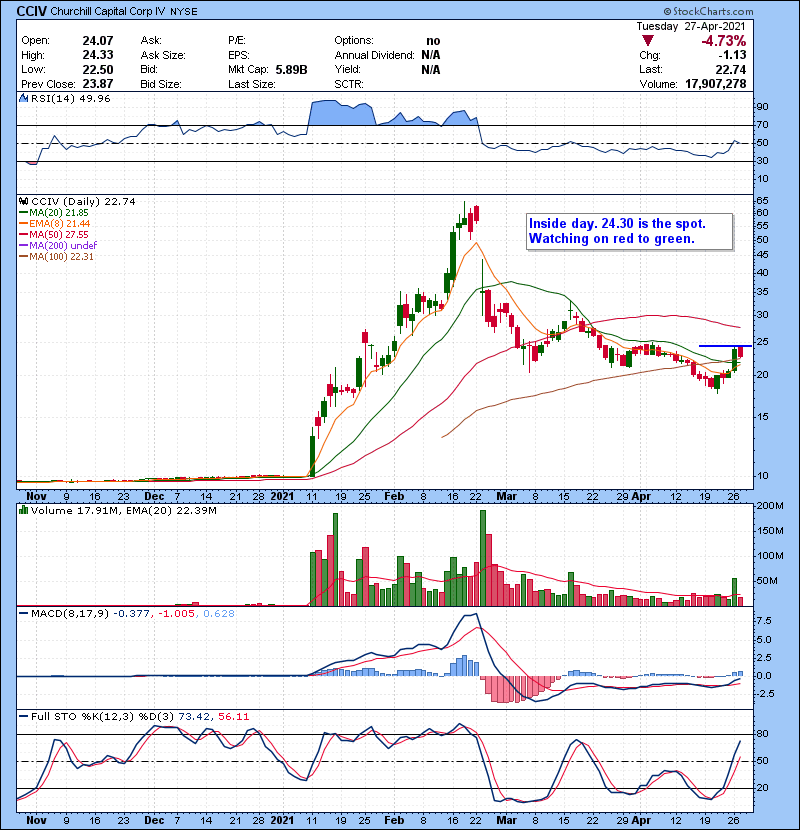
Task: Click the 7.5 label on the MACD axis
Action: 764,620
